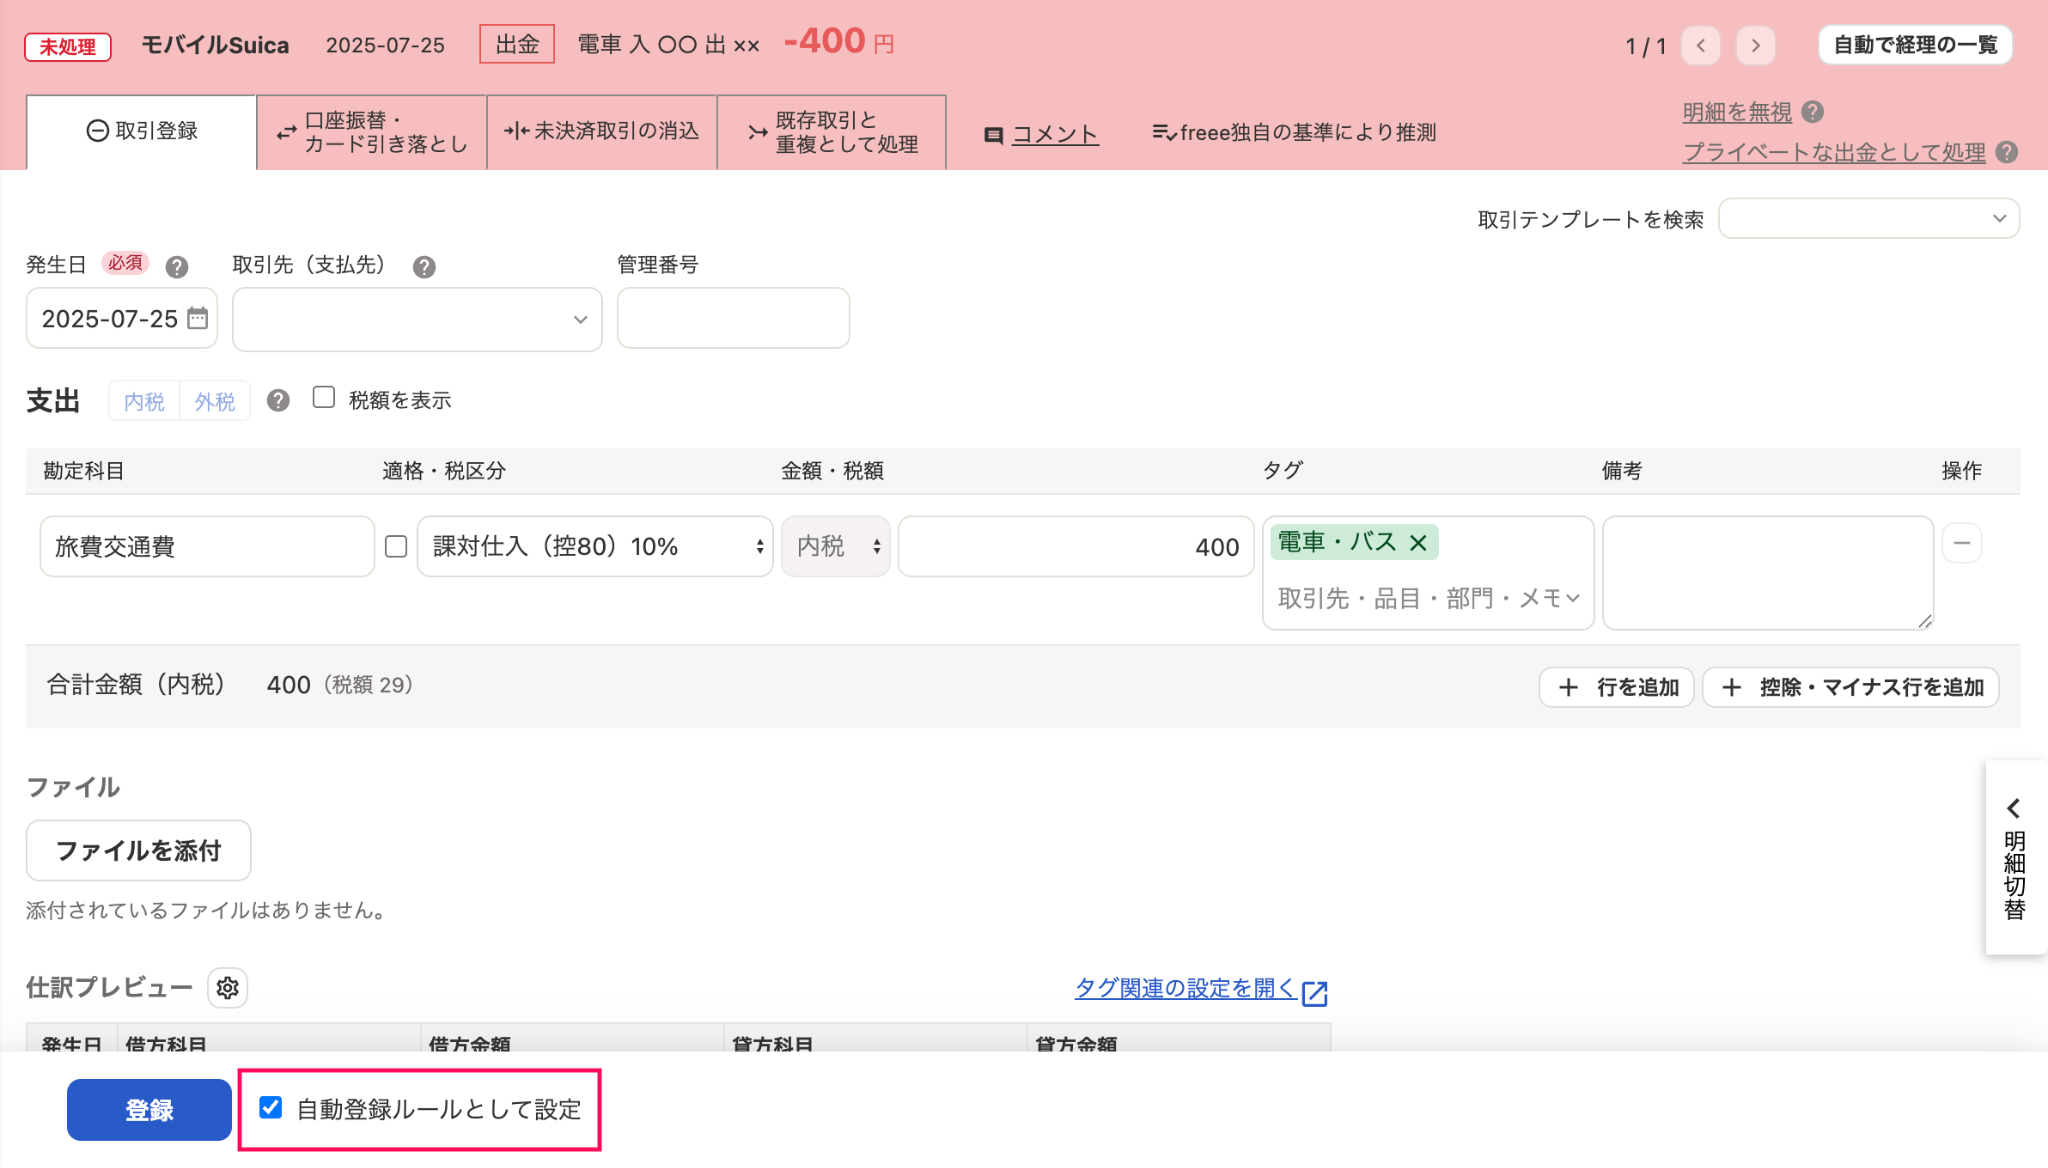Click help icon beside 内税/外税 toggle
Image resolution: width=2048 pixels, height=1168 pixels.
coord(278,400)
